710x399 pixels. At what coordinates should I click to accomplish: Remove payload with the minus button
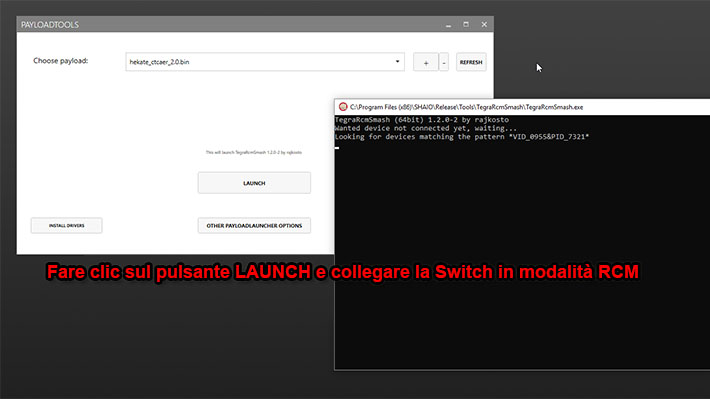[444, 62]
